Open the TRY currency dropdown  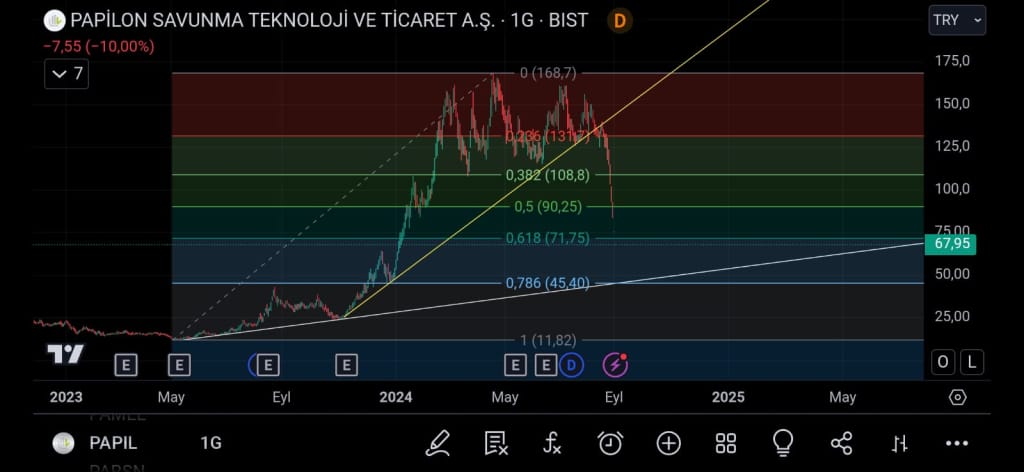(957, 20)
